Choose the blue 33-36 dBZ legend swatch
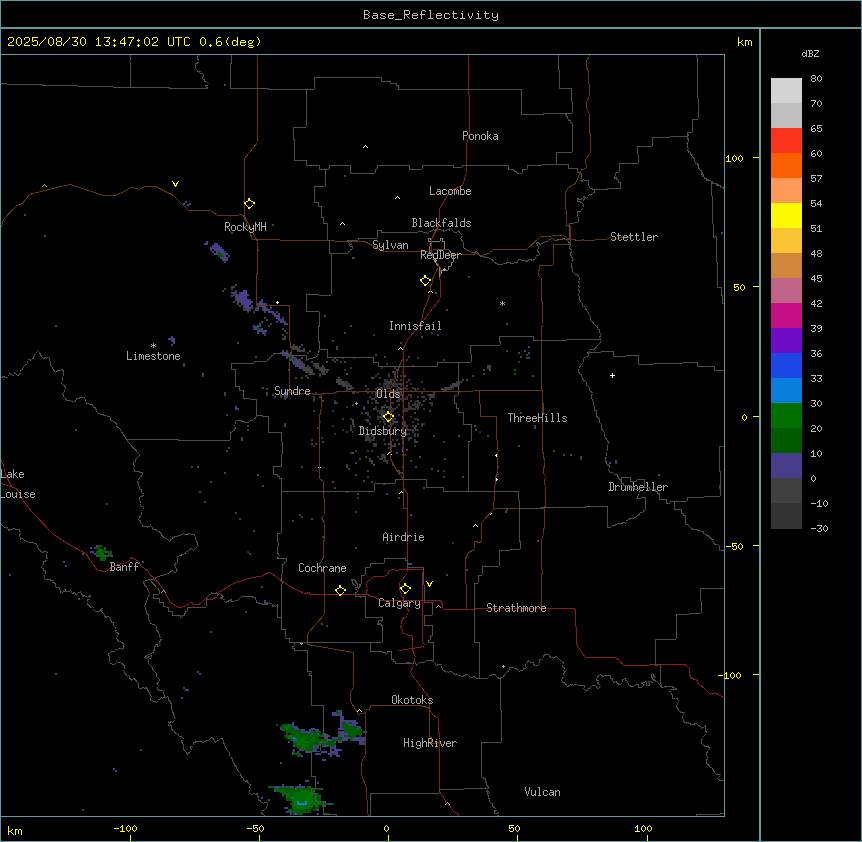Viewport: 862px width, 842px height. point(786,365)
